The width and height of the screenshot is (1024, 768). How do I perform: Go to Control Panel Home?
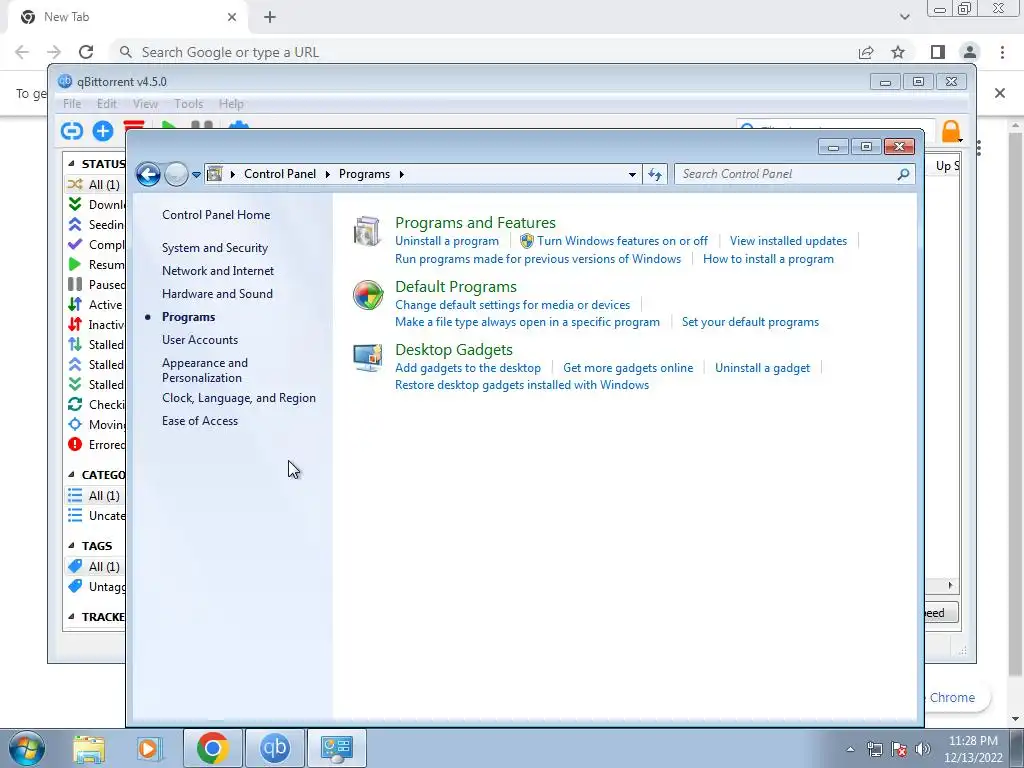[x=216, y=215]
